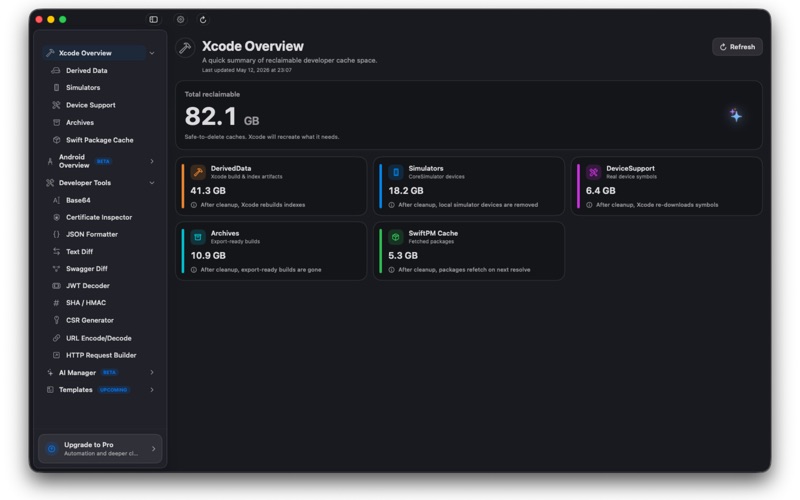Click the SHA / HMAC hash icon

pyautogui.click(x=56, y=303)
